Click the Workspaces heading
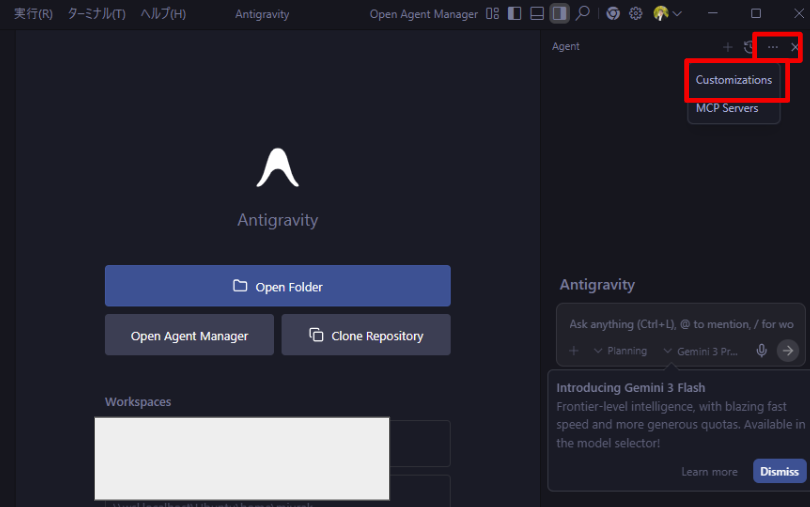Viewport: 810px width, 507px height. (x=138, y=402)
